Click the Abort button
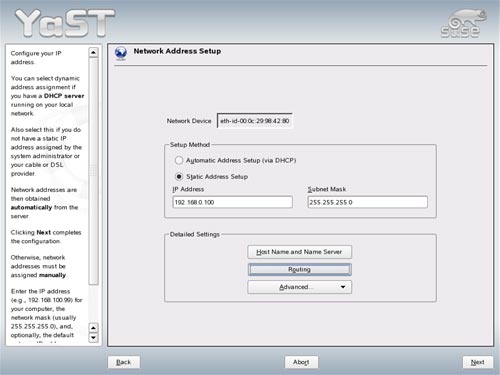This screenshot has height=375, width=500. [x=301, y=362]
